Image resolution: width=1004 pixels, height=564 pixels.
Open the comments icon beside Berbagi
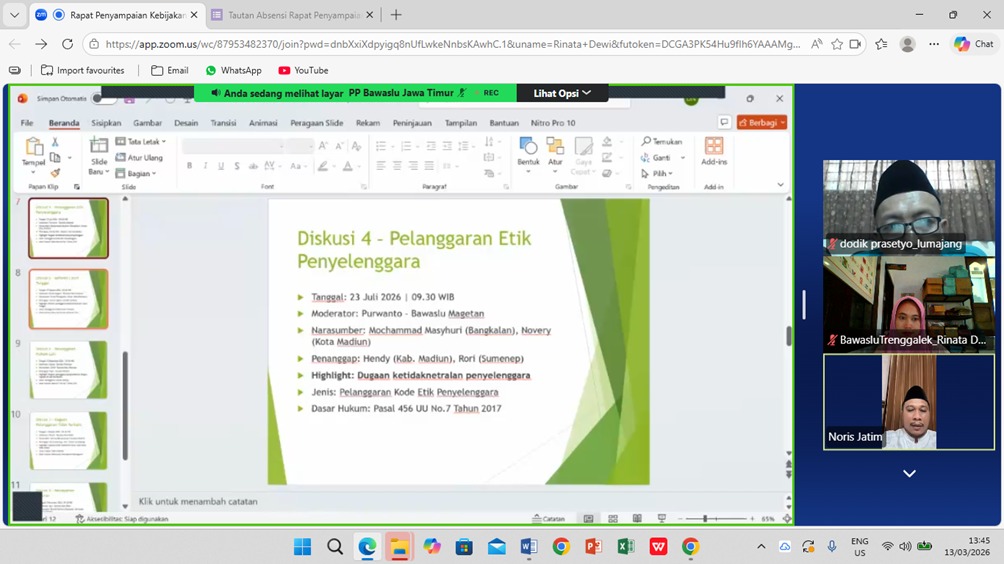[x=724, y=122]
